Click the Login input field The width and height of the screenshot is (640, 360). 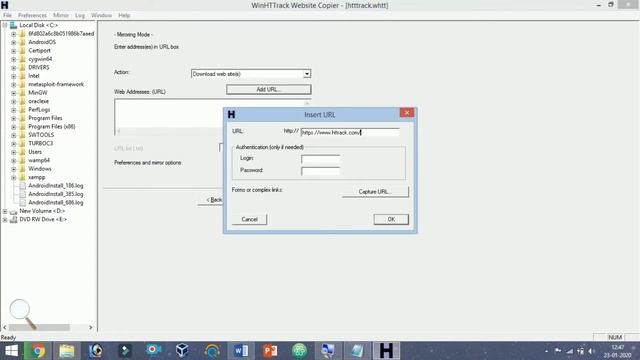pos(320,159)
